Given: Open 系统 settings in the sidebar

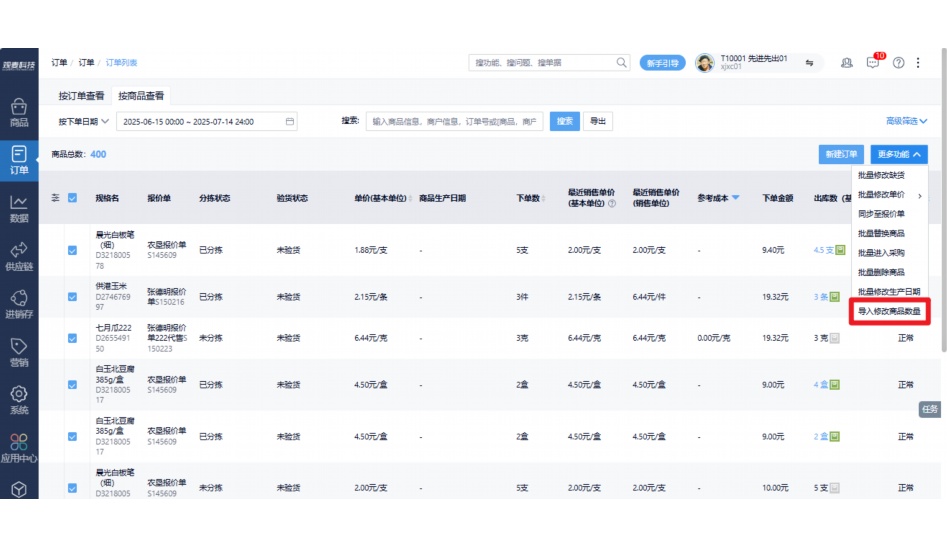Looking at the screenshot, I should [18, 399].
